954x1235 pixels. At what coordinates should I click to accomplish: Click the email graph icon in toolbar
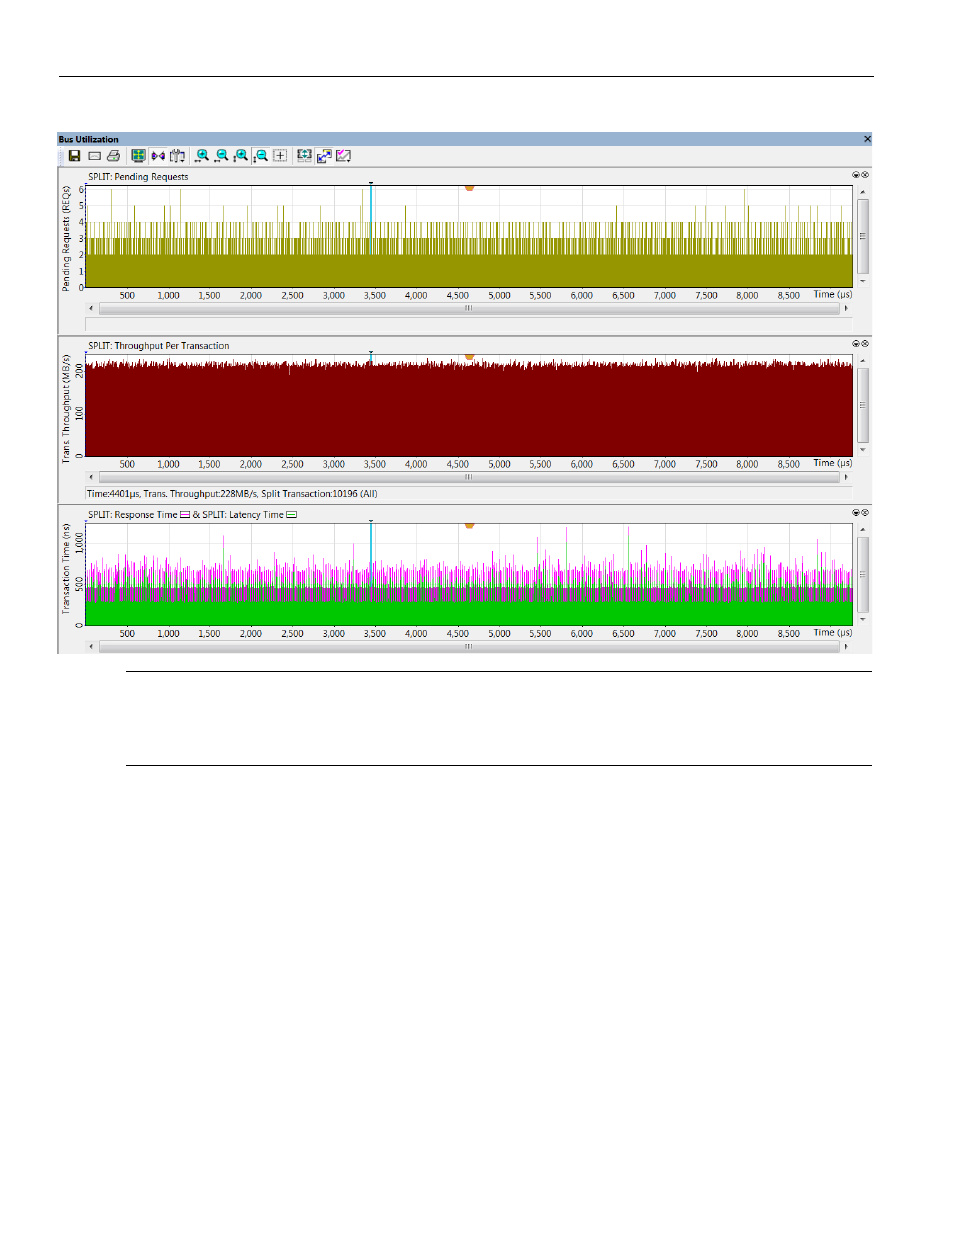point(94,156)
